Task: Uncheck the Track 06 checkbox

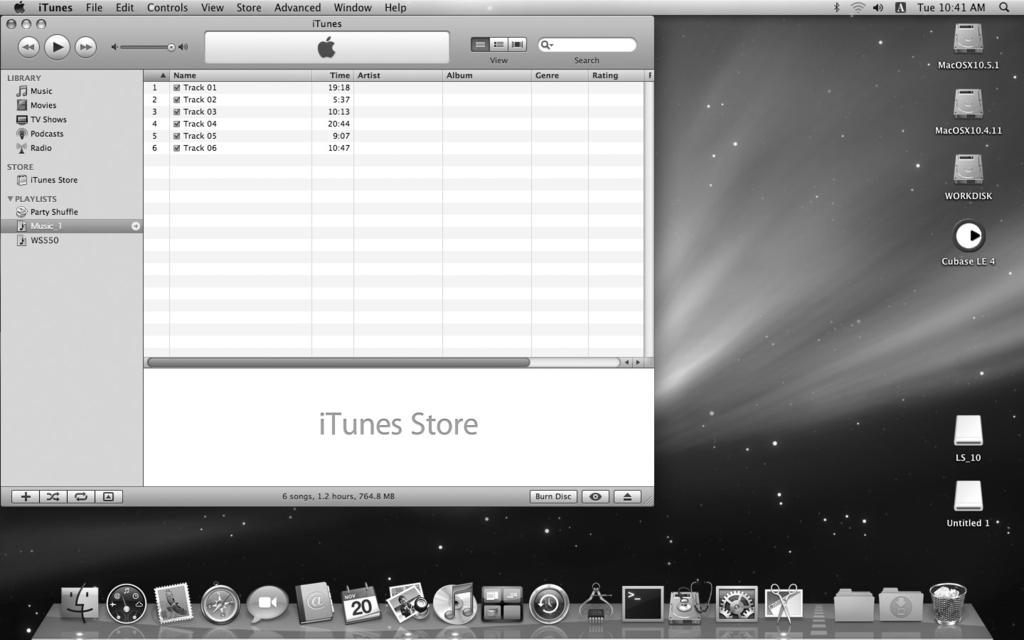Action: point(177,148)
